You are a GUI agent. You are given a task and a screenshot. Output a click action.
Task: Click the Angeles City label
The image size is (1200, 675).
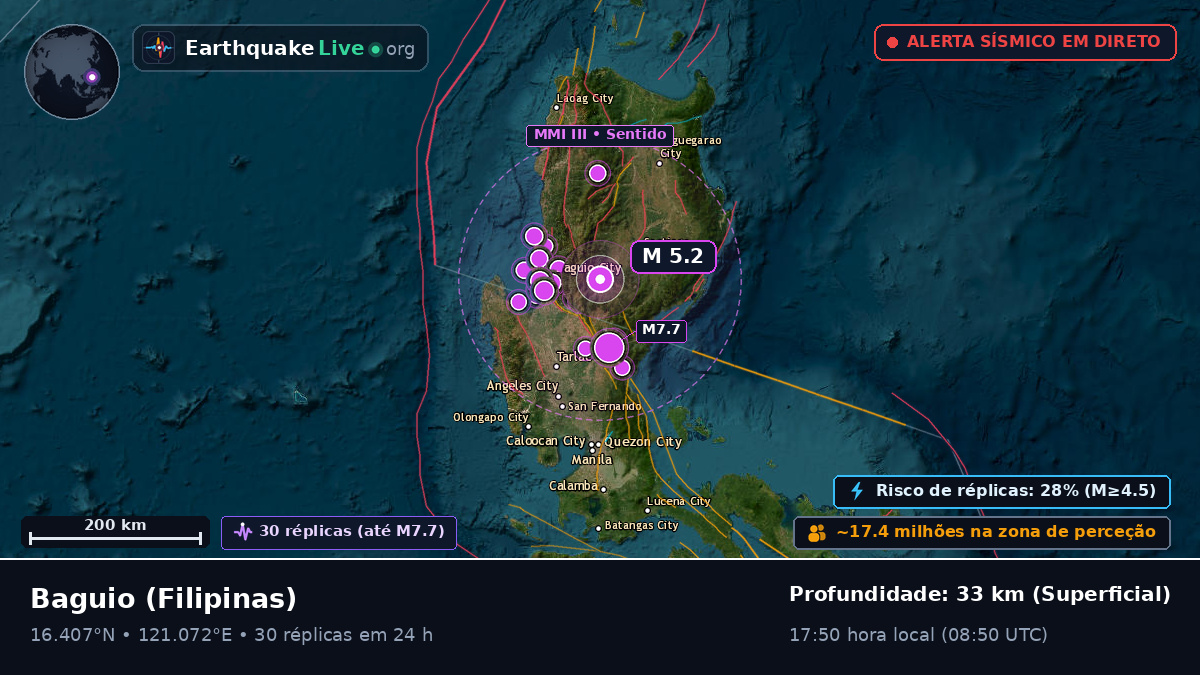[x=523, y=386]
